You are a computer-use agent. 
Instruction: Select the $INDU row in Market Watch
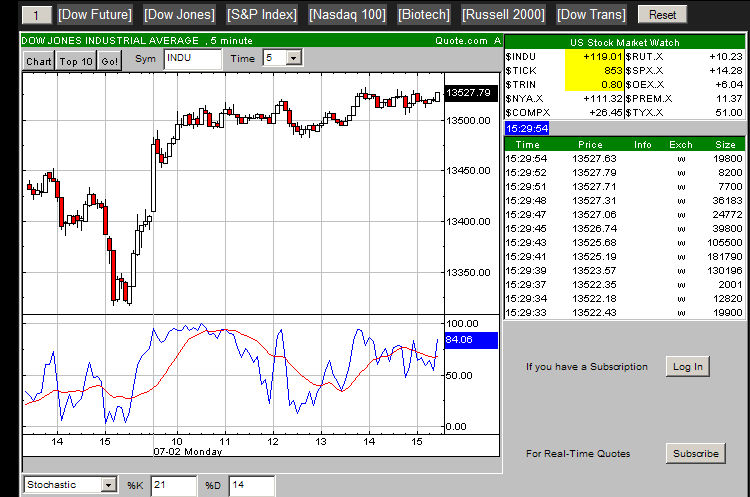pyautogui.click(x=564, y=56)
